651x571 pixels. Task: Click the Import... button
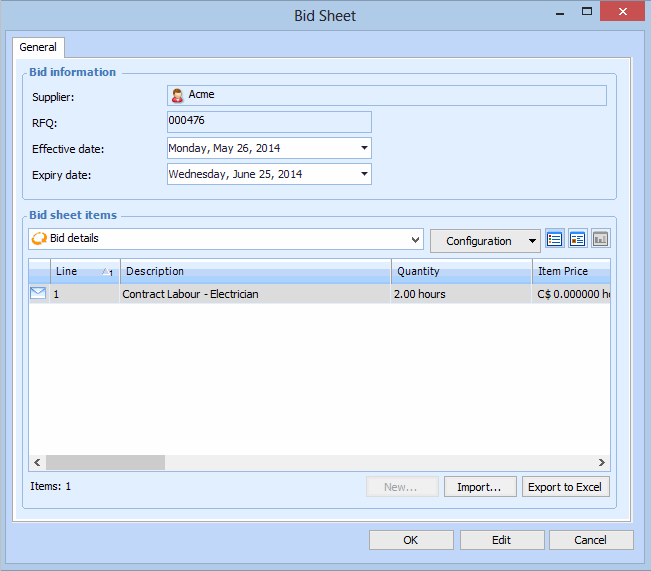(480, 487)
